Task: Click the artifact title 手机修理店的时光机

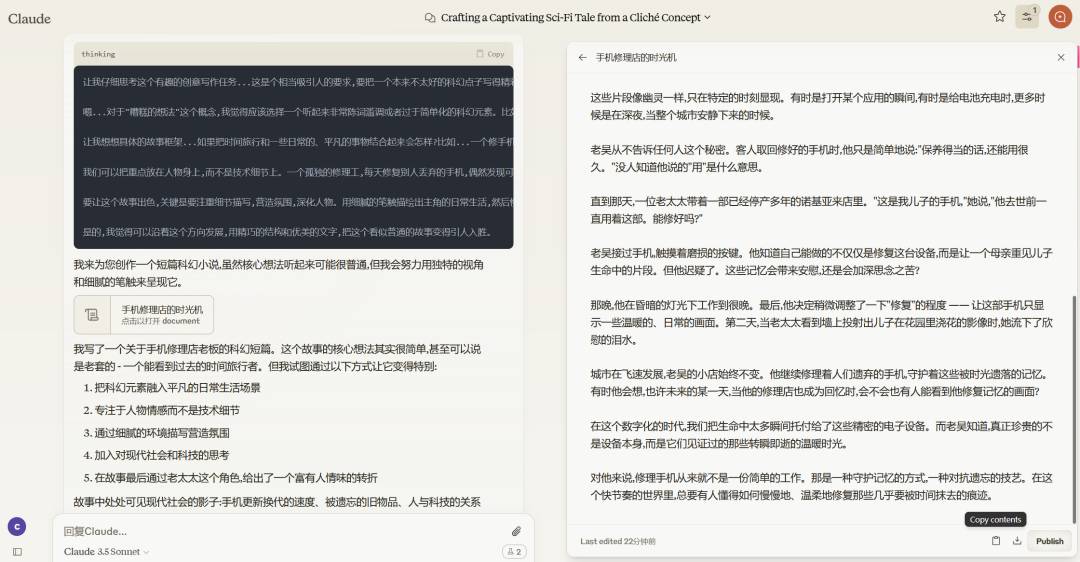Action: point(636,57)
